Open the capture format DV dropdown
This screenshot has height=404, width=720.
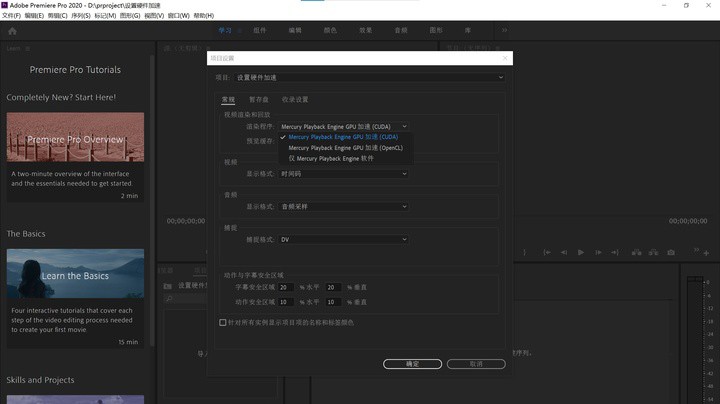[343, 240]
